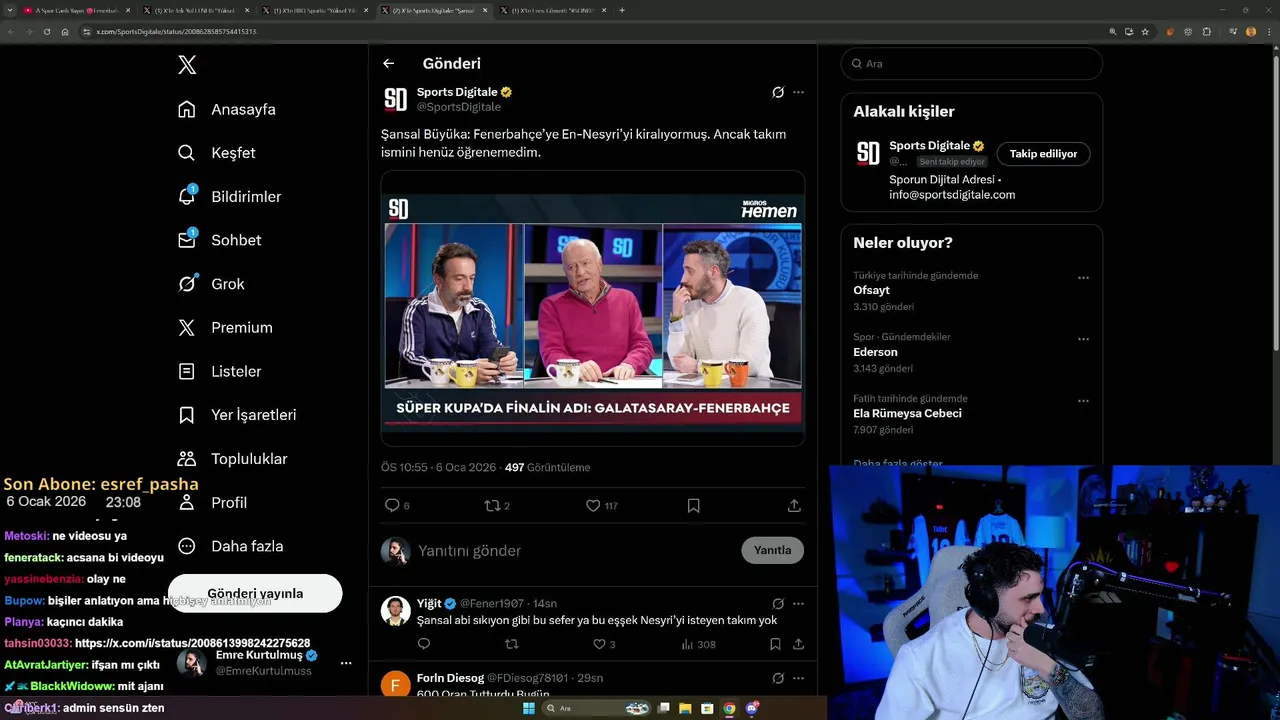The width and height of the screenshot is (1280, 720).
Task: Open options for the Ofsayt trend
Action: tap(1083, 278)
